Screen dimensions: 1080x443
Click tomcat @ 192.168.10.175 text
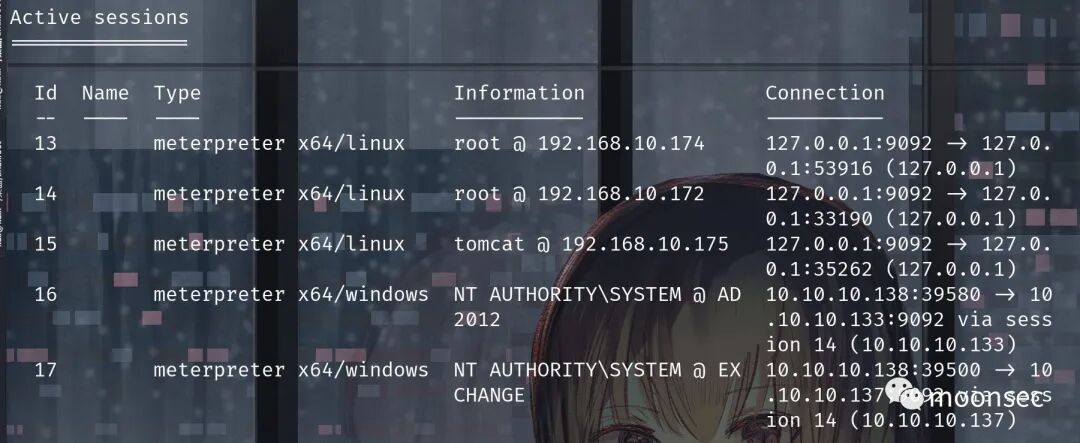tap(591, 244)
